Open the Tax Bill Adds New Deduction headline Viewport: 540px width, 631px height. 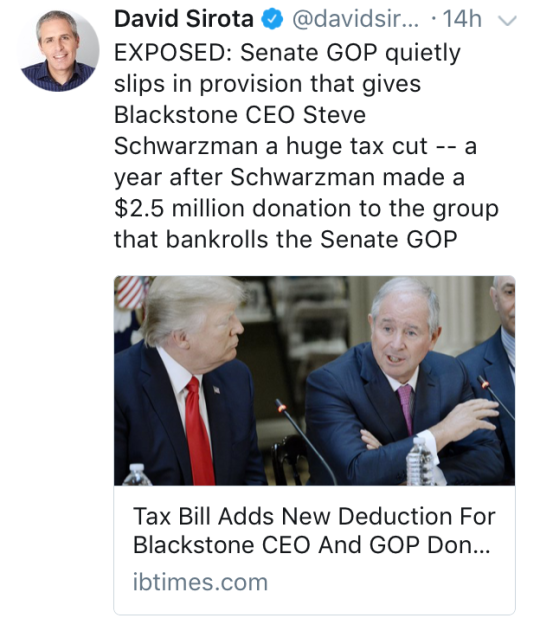pyautogui.click(x=314, y=530)
